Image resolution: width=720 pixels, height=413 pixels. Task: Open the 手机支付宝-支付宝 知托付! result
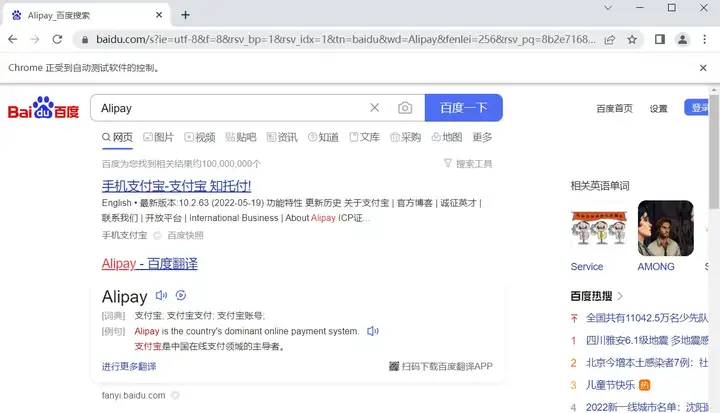[x=176, y=186]
